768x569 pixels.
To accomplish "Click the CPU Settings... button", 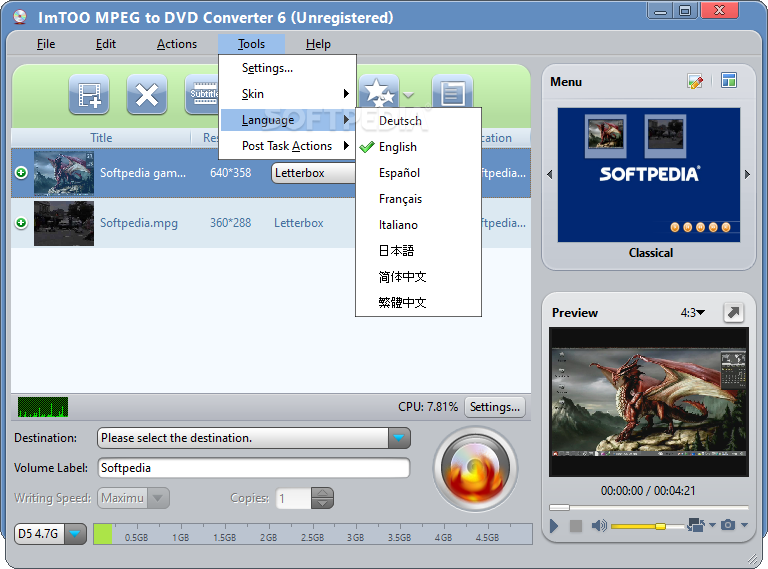I will click(x=495, y=407).
